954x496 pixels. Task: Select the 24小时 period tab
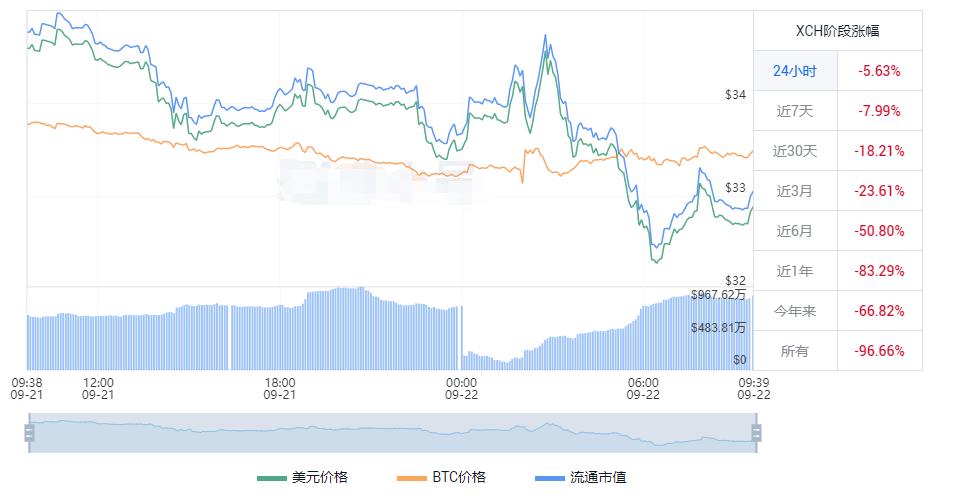click(x=795, y=71)
